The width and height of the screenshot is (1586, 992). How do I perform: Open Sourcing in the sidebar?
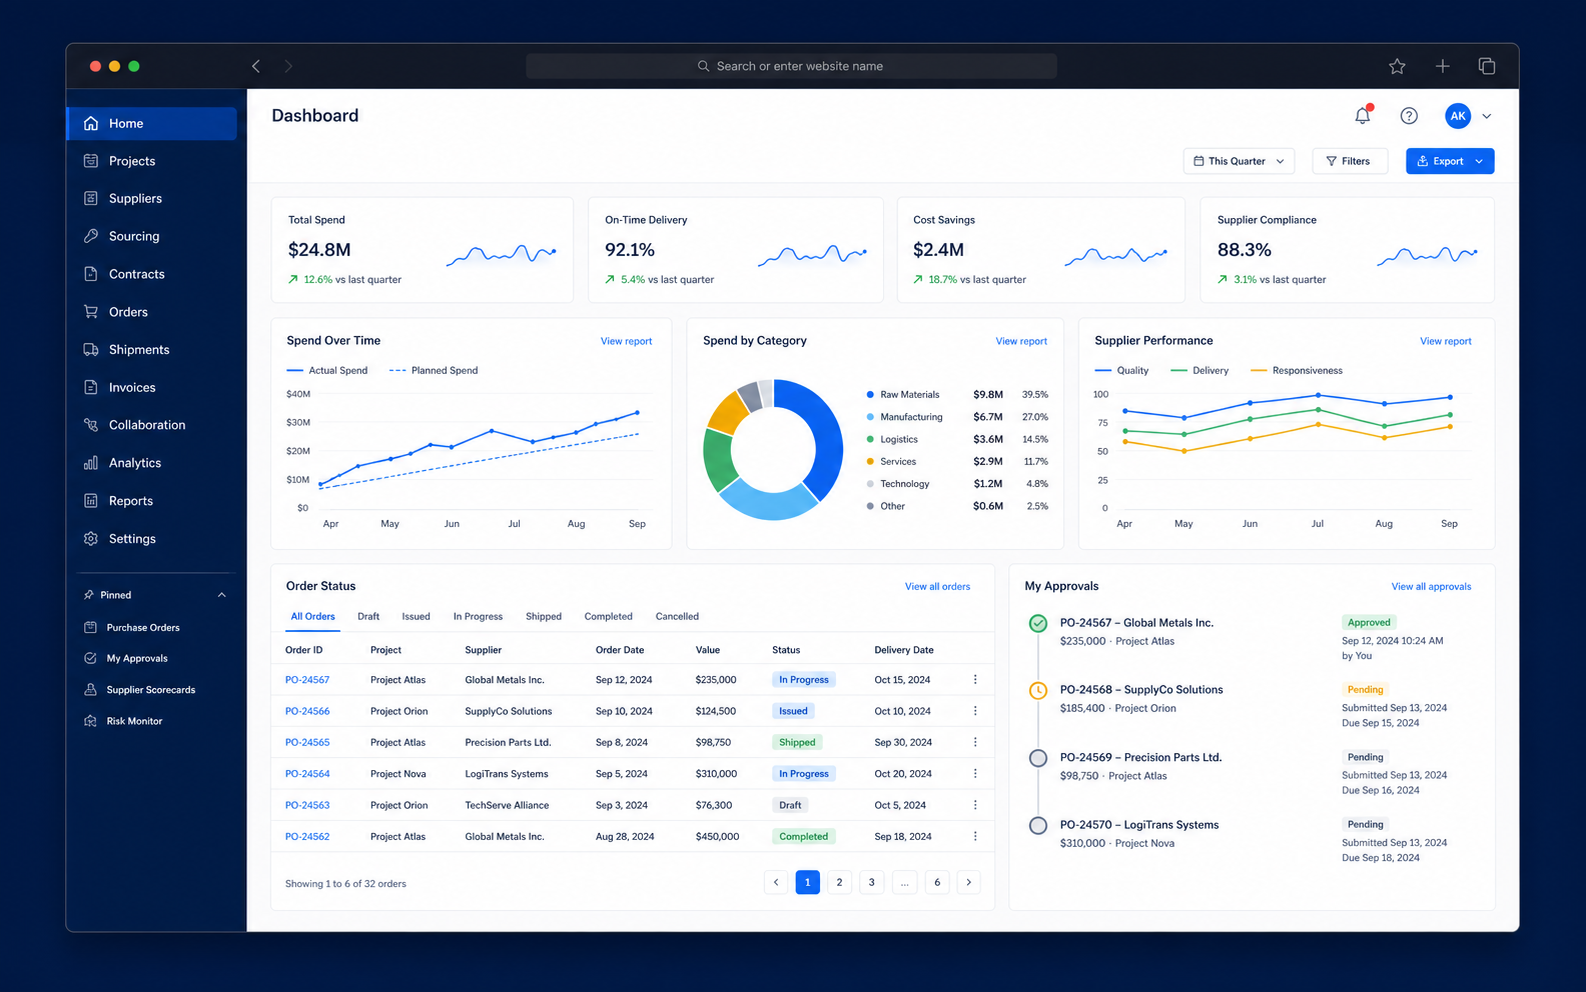(x=152, y=236)
